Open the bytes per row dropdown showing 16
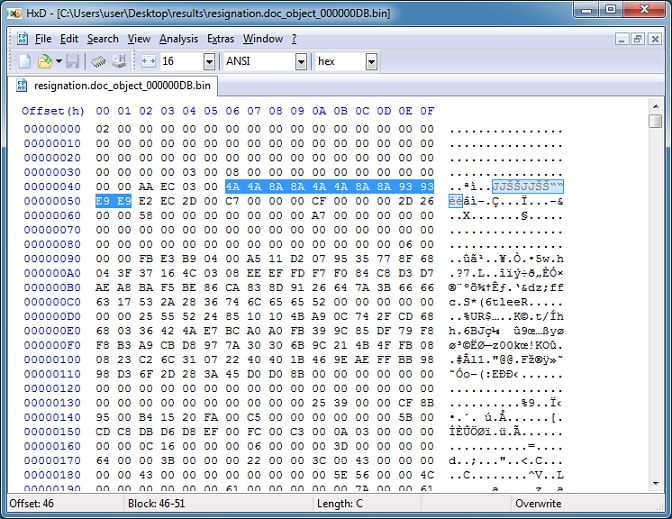672x519 pixels. click(209, 62)
